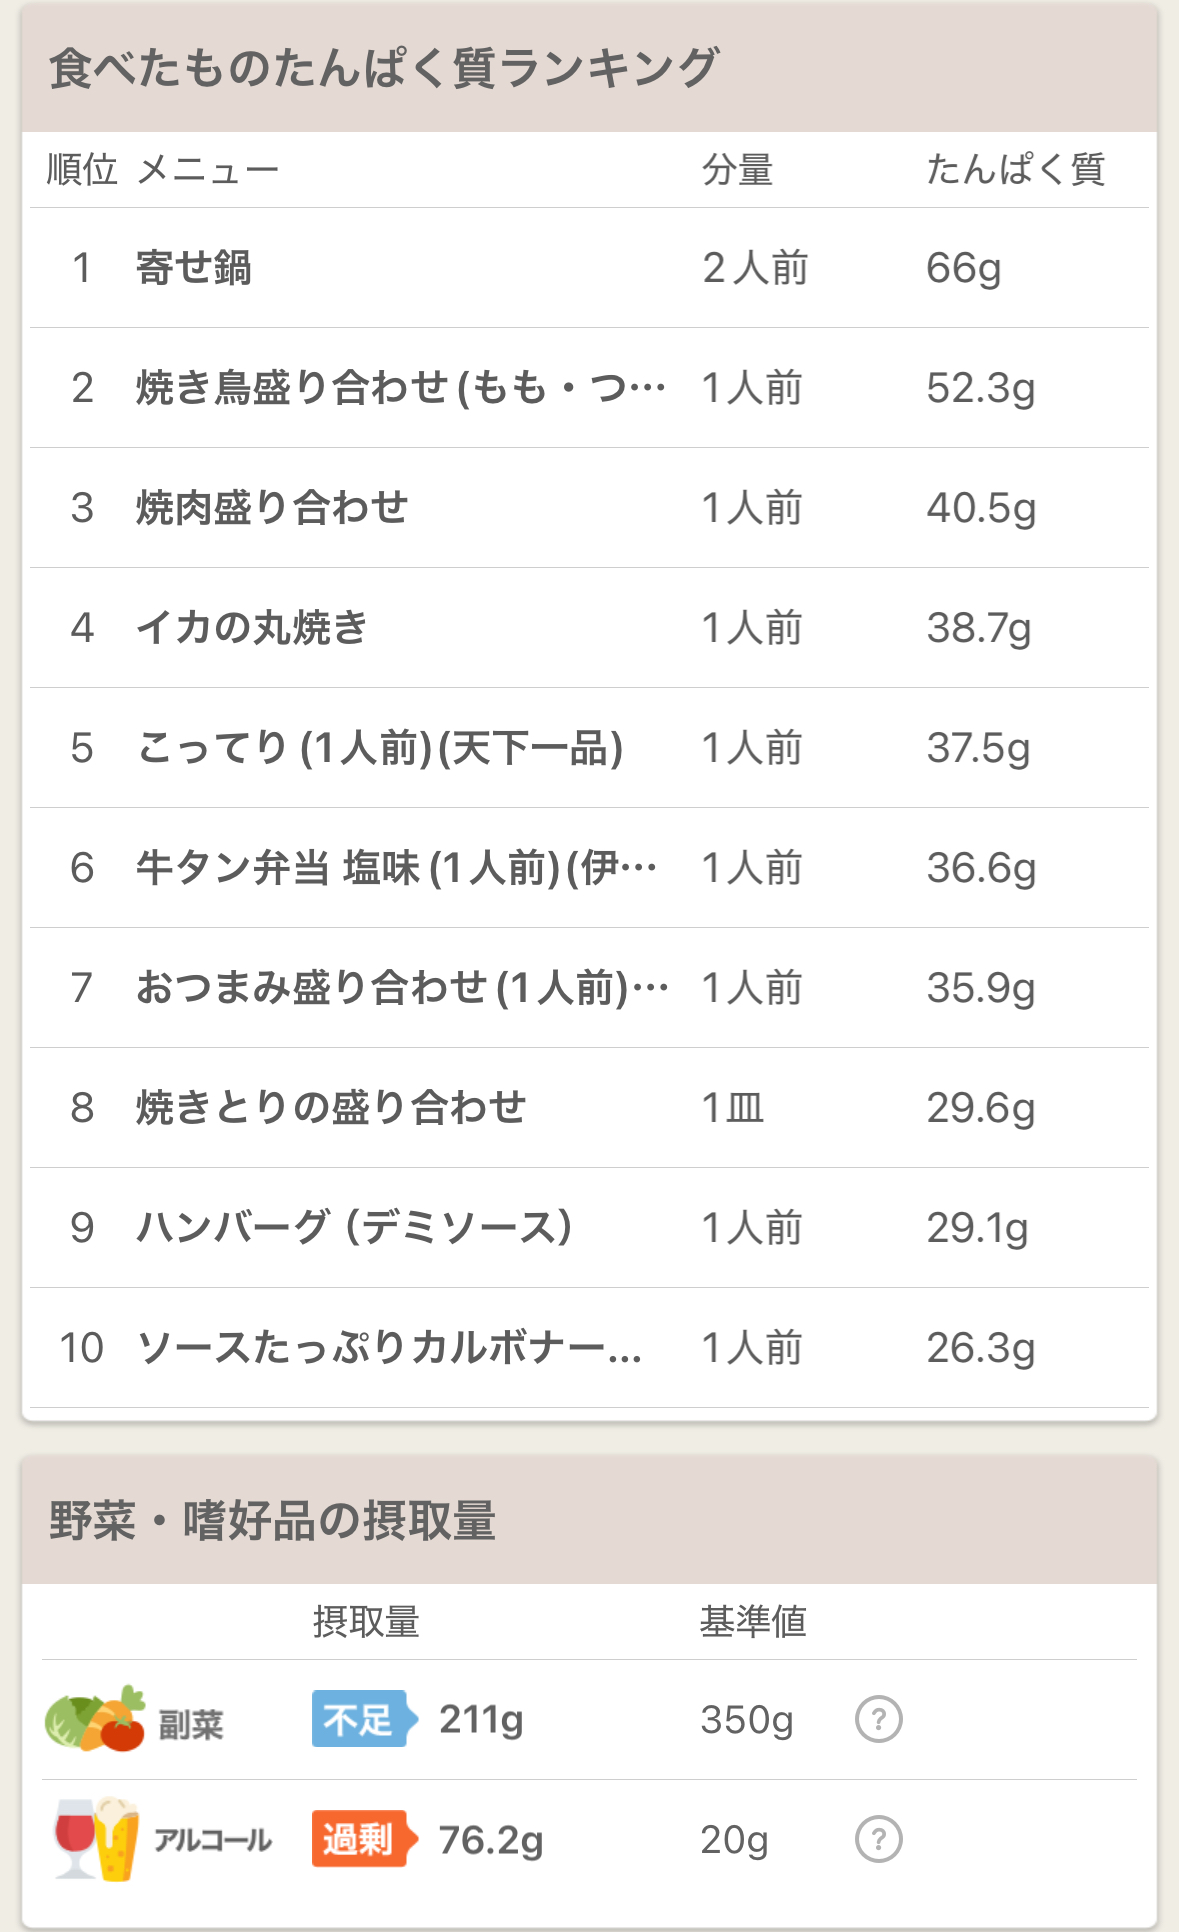Viewport: 1179px width, 1932px height.
Task: Open help icon for アルコール standard value
Action: click(879, 1839)
